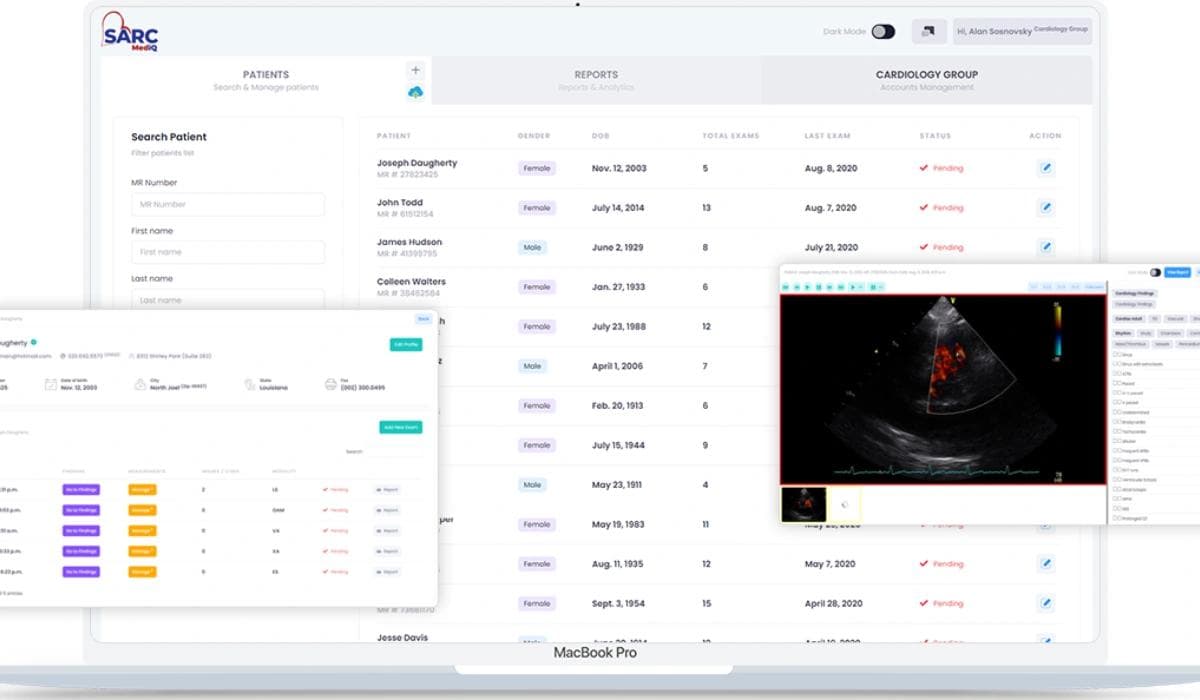Check the Tachycardia checkbox

tap(1116, 432)
